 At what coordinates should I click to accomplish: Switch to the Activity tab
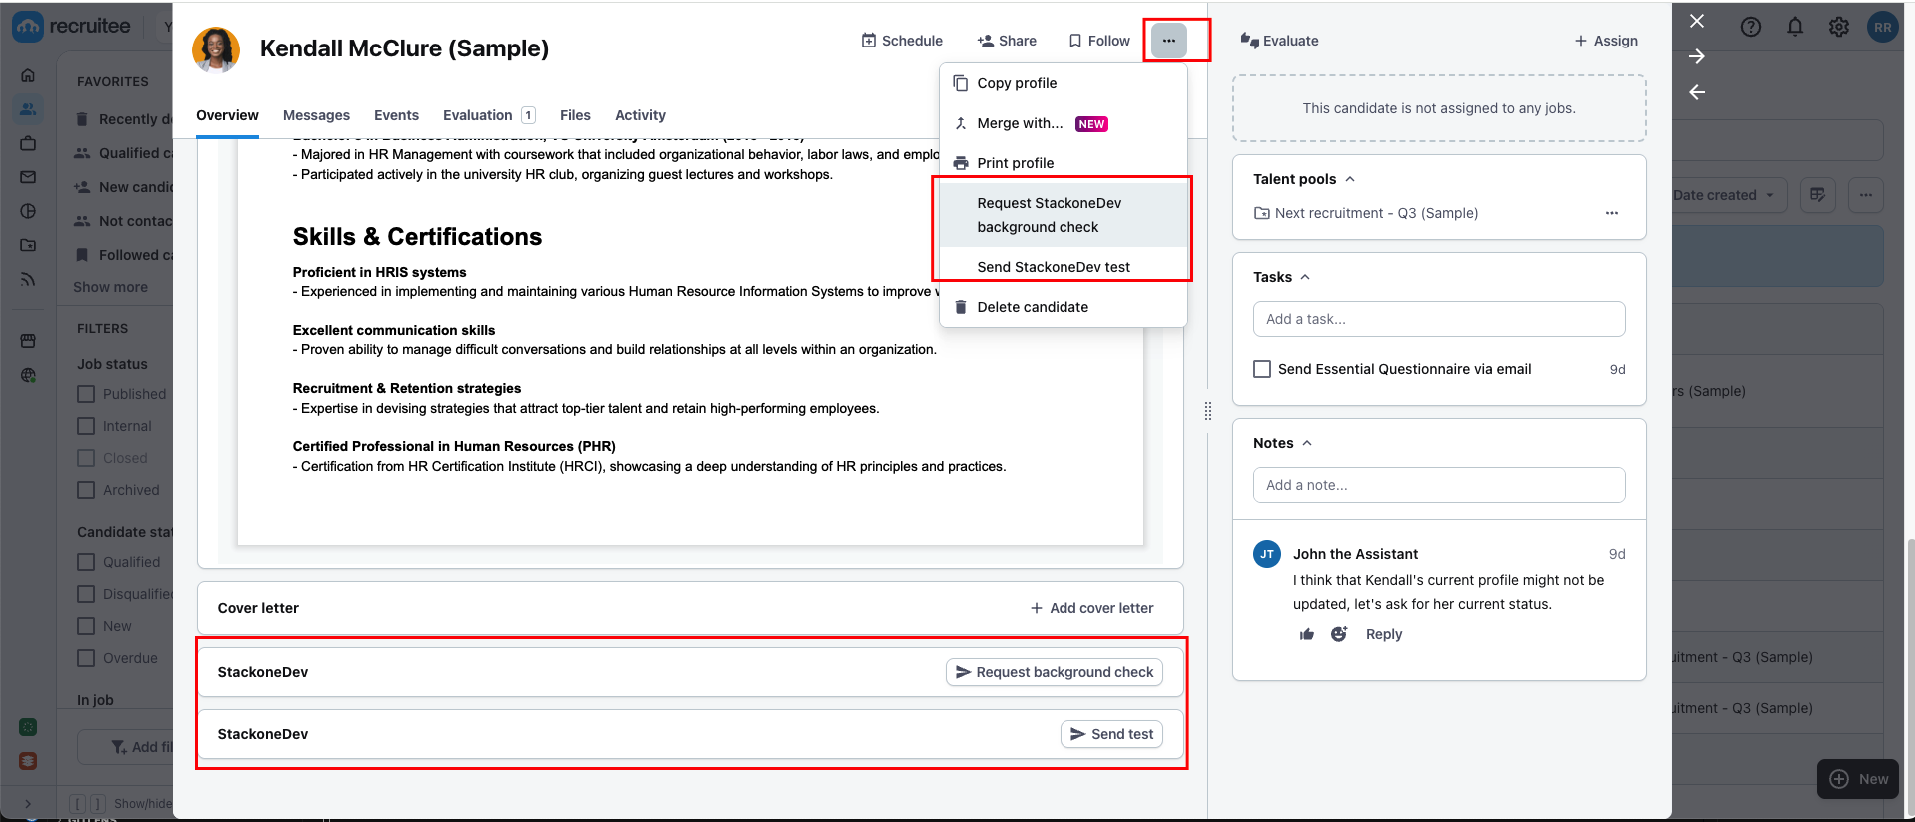click(x=640, y=115)
